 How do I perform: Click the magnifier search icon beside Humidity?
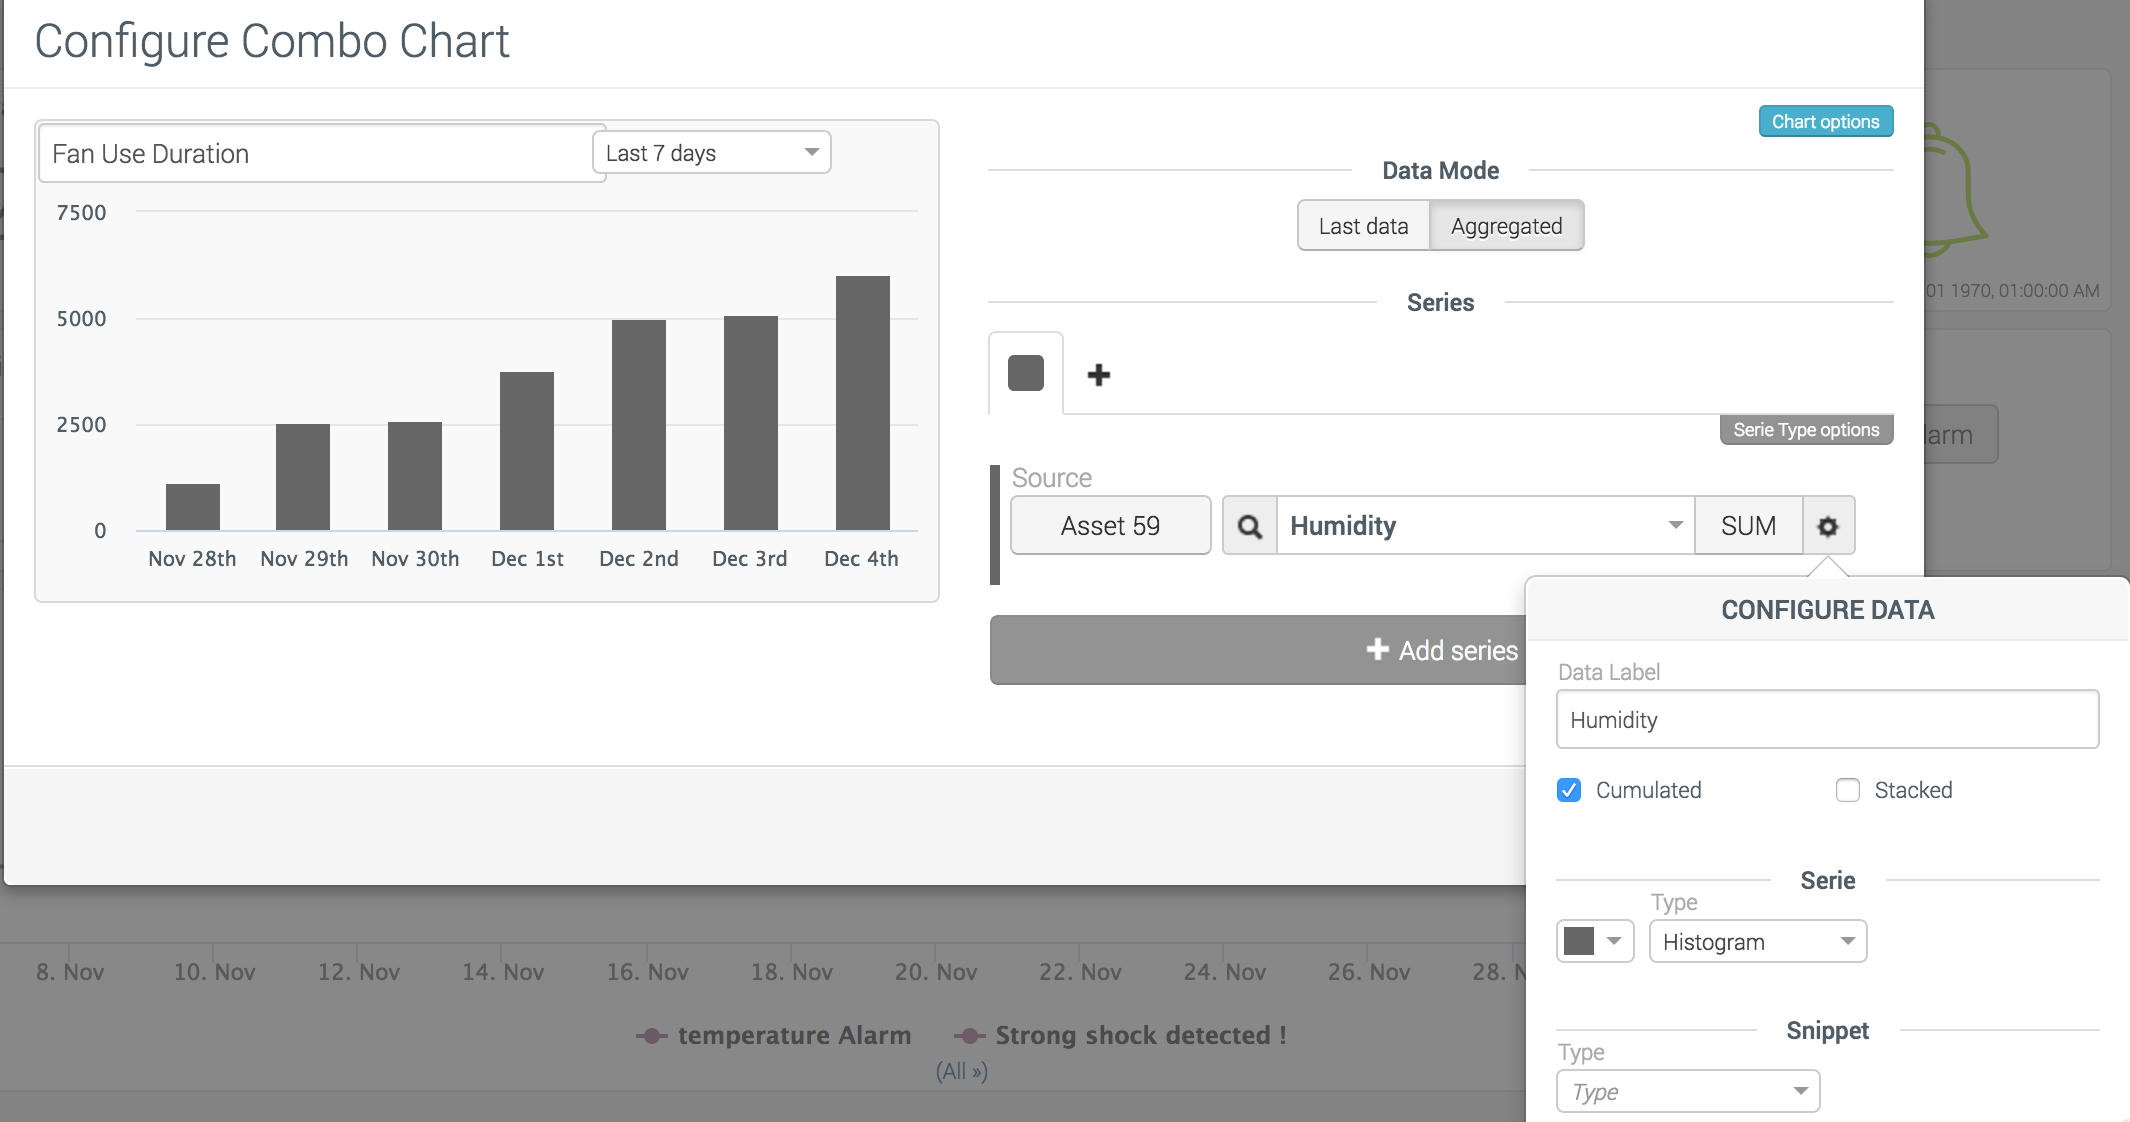[1249, 526]
